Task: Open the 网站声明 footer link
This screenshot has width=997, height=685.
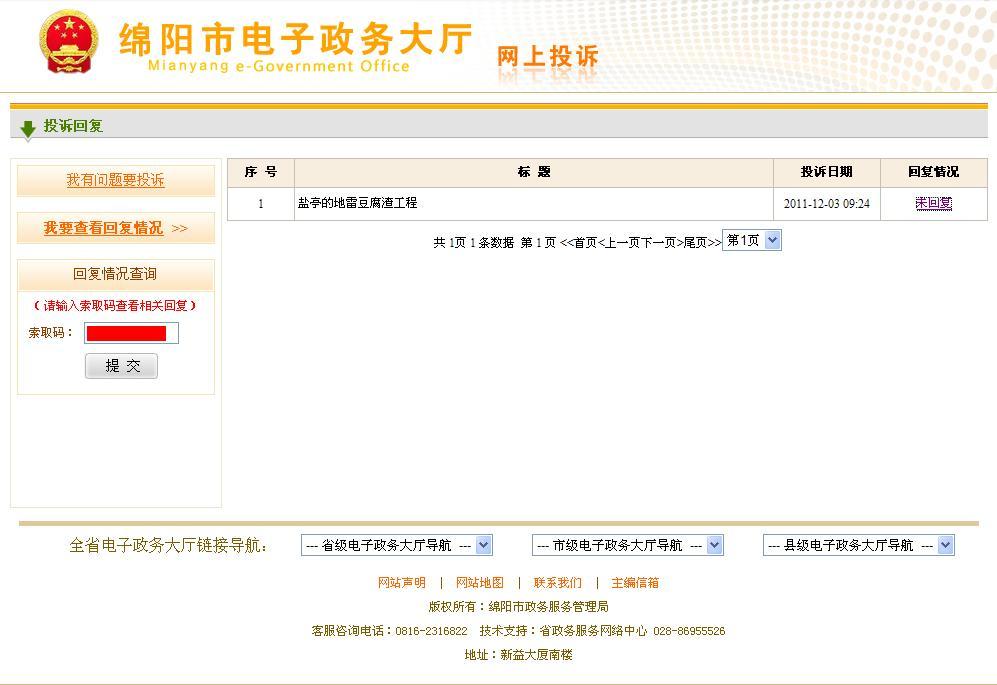Action: 401,583
